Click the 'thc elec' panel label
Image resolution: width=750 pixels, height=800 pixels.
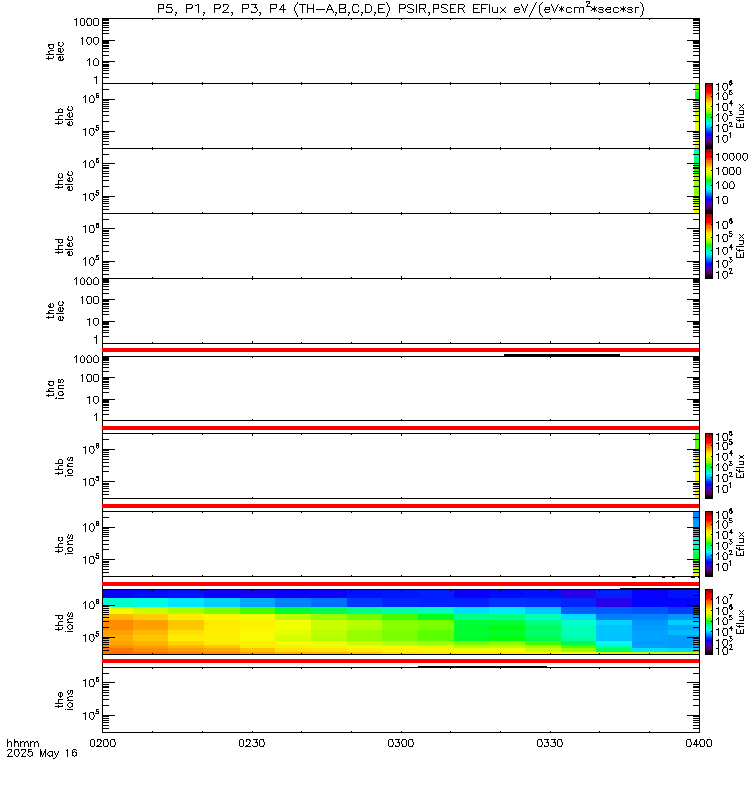[x=64, y=181]
